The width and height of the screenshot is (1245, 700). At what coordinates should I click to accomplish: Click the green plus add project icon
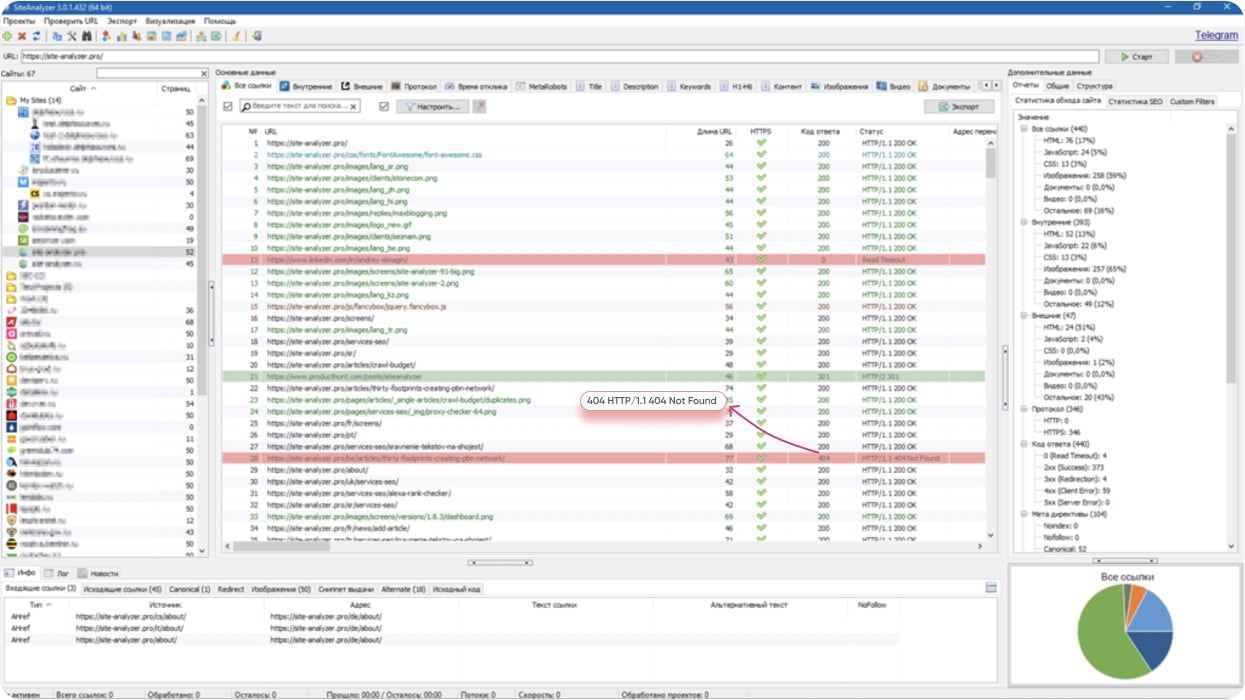tap(8, 36)
